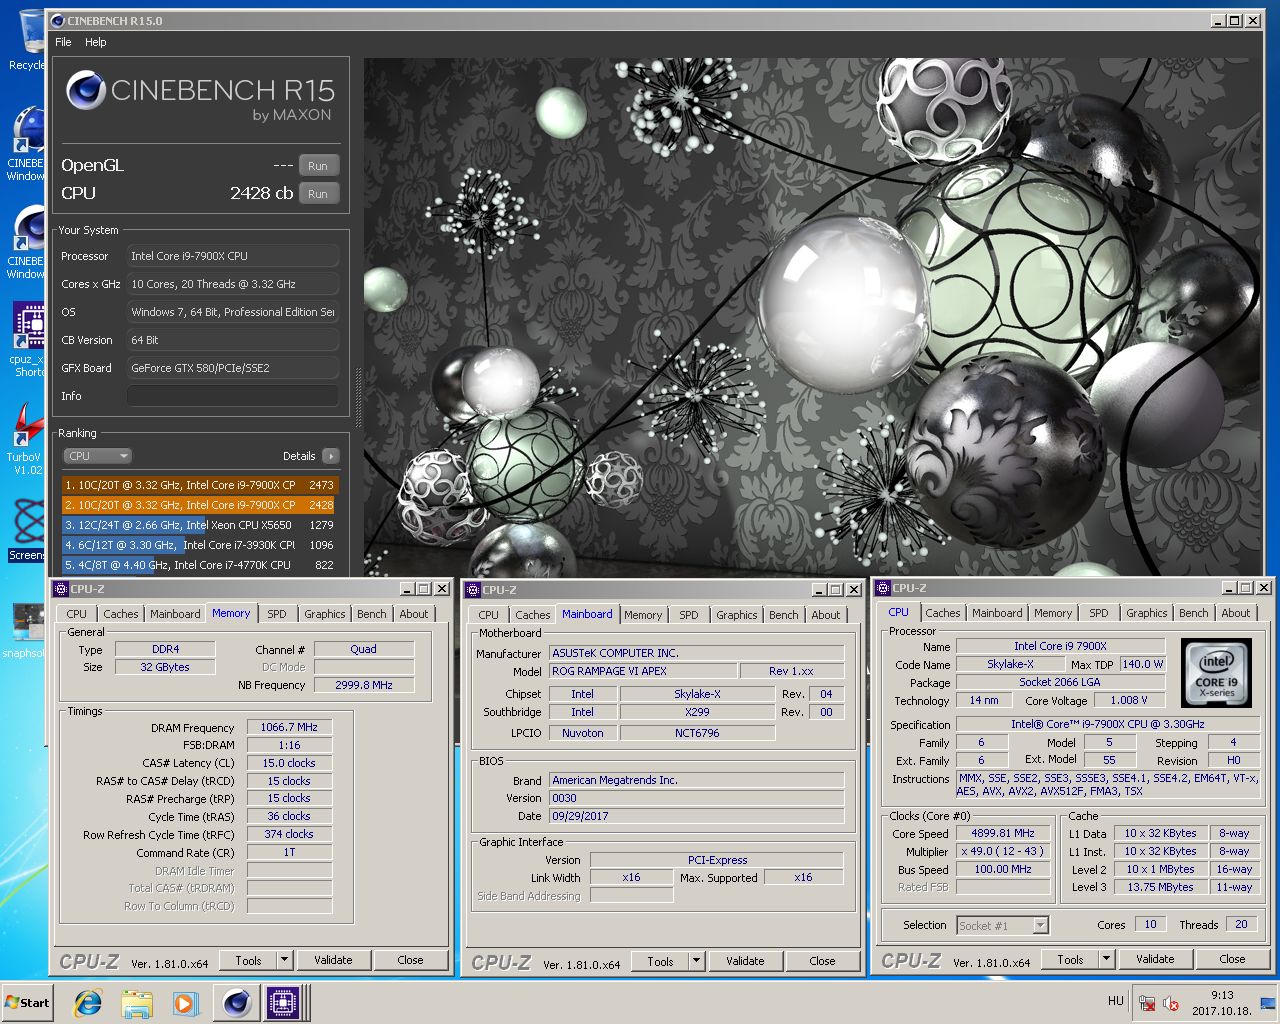Click the tray monitor icon at the right edge

[1268, 1003]
